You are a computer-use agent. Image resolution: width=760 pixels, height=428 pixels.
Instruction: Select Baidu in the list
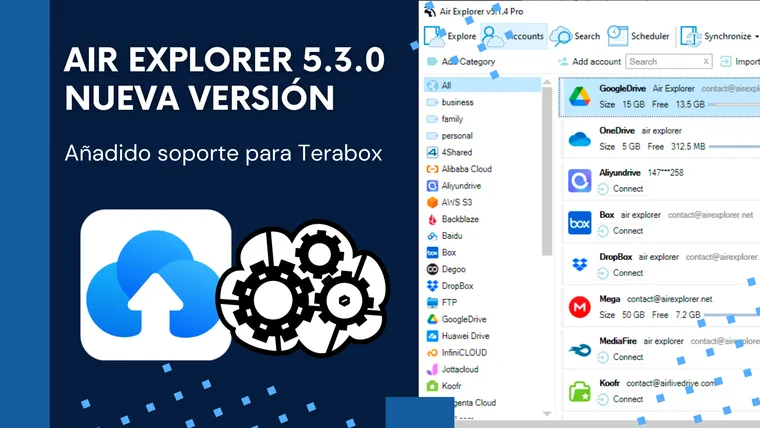pyautogui.click(x=444, y=236)
